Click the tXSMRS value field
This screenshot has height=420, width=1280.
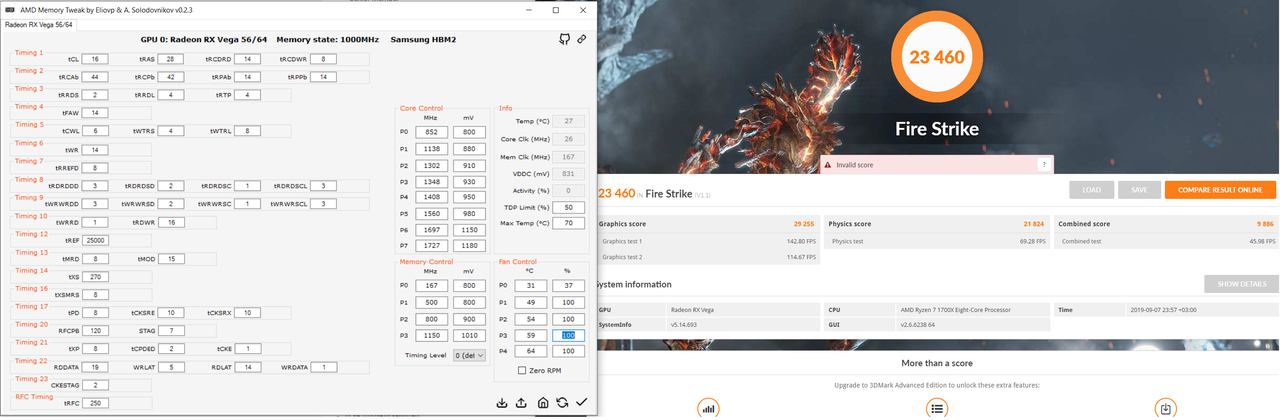click(x=95, y=295)
